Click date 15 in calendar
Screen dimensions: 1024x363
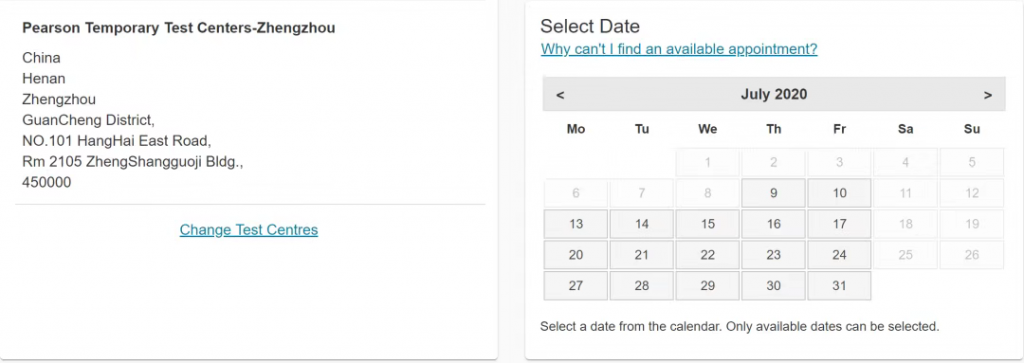pos(708,224)
